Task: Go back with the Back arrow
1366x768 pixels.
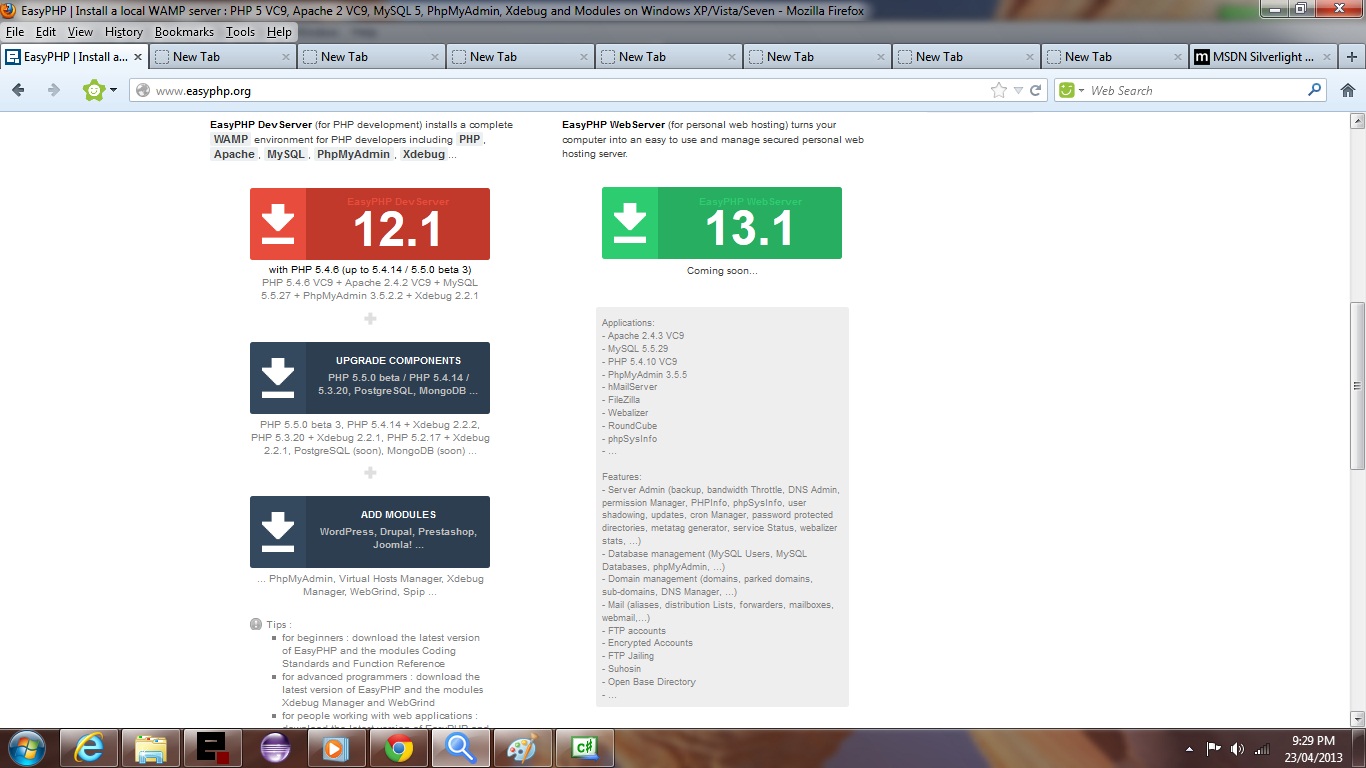Action: tap(18, 90)
